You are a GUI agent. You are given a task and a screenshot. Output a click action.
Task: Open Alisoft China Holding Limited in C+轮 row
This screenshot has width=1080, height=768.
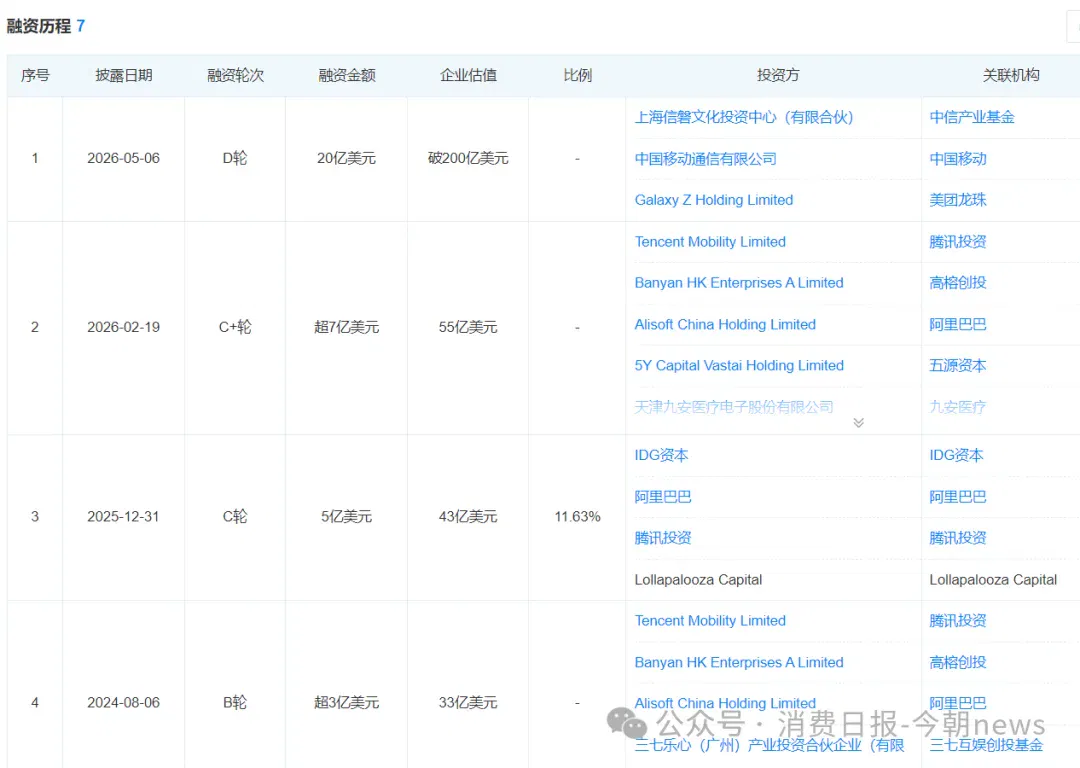725,324
